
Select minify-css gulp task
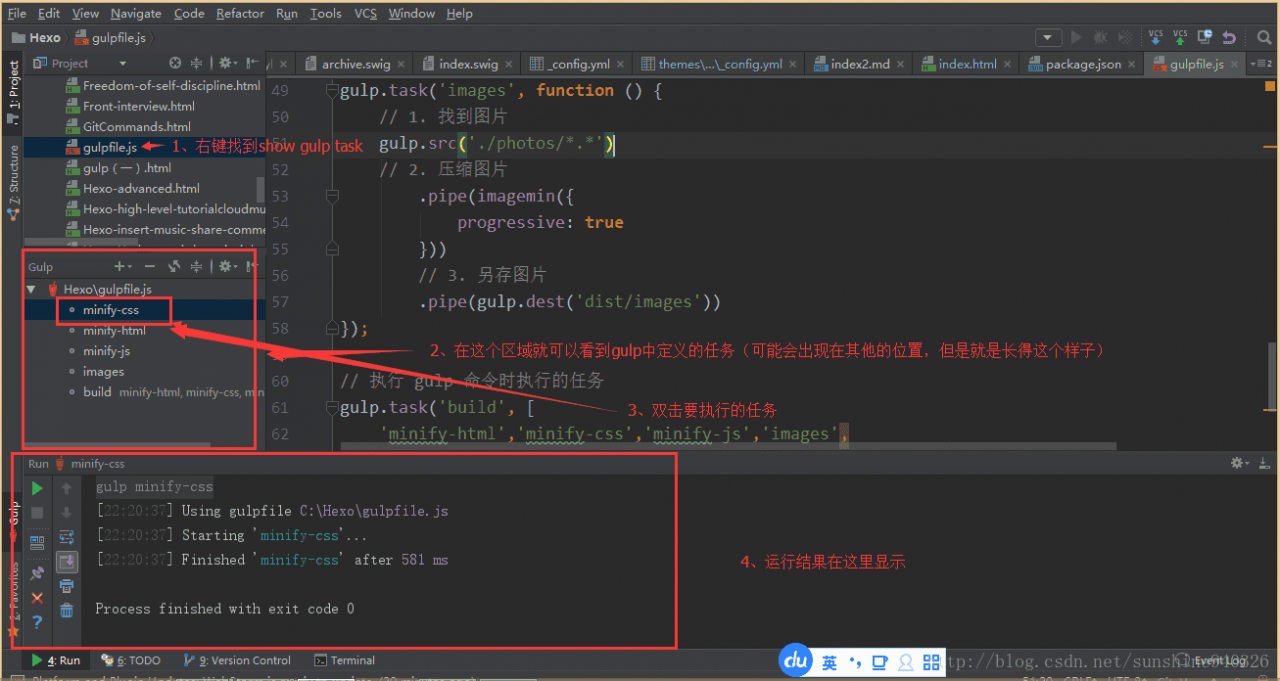[x=111, y=310]
